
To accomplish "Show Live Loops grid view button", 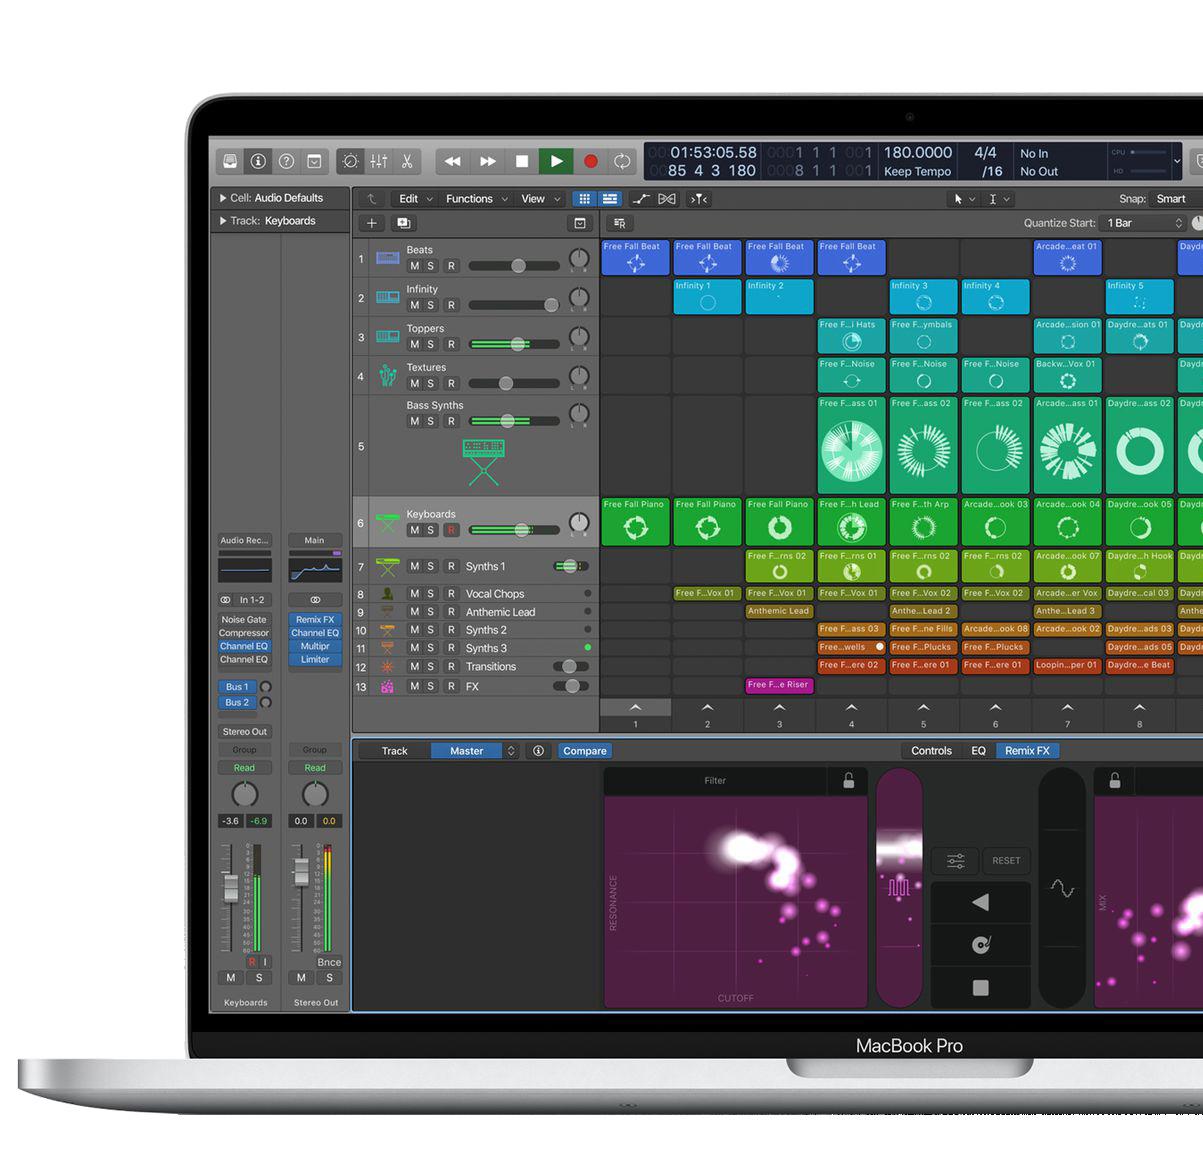I will tap(585, 199).
